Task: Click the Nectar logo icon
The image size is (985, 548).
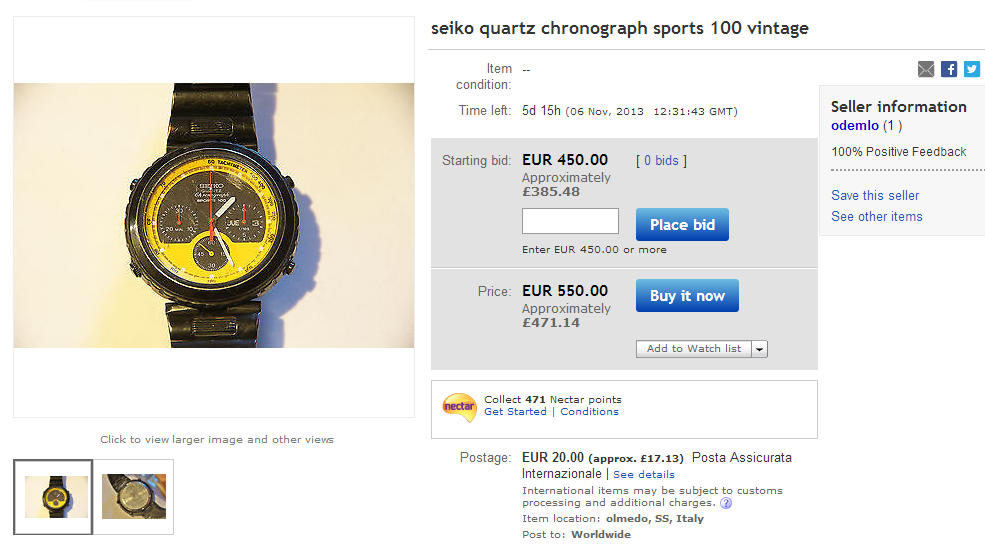Action: click(x=459, y=406)
